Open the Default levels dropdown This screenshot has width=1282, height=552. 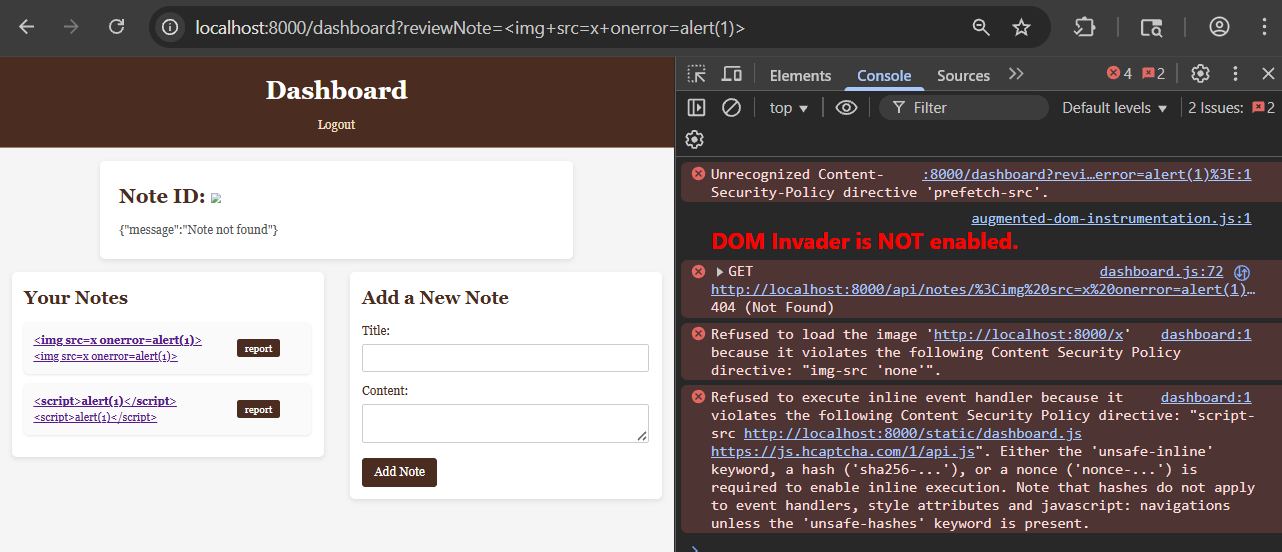[x=1114, y=108]
